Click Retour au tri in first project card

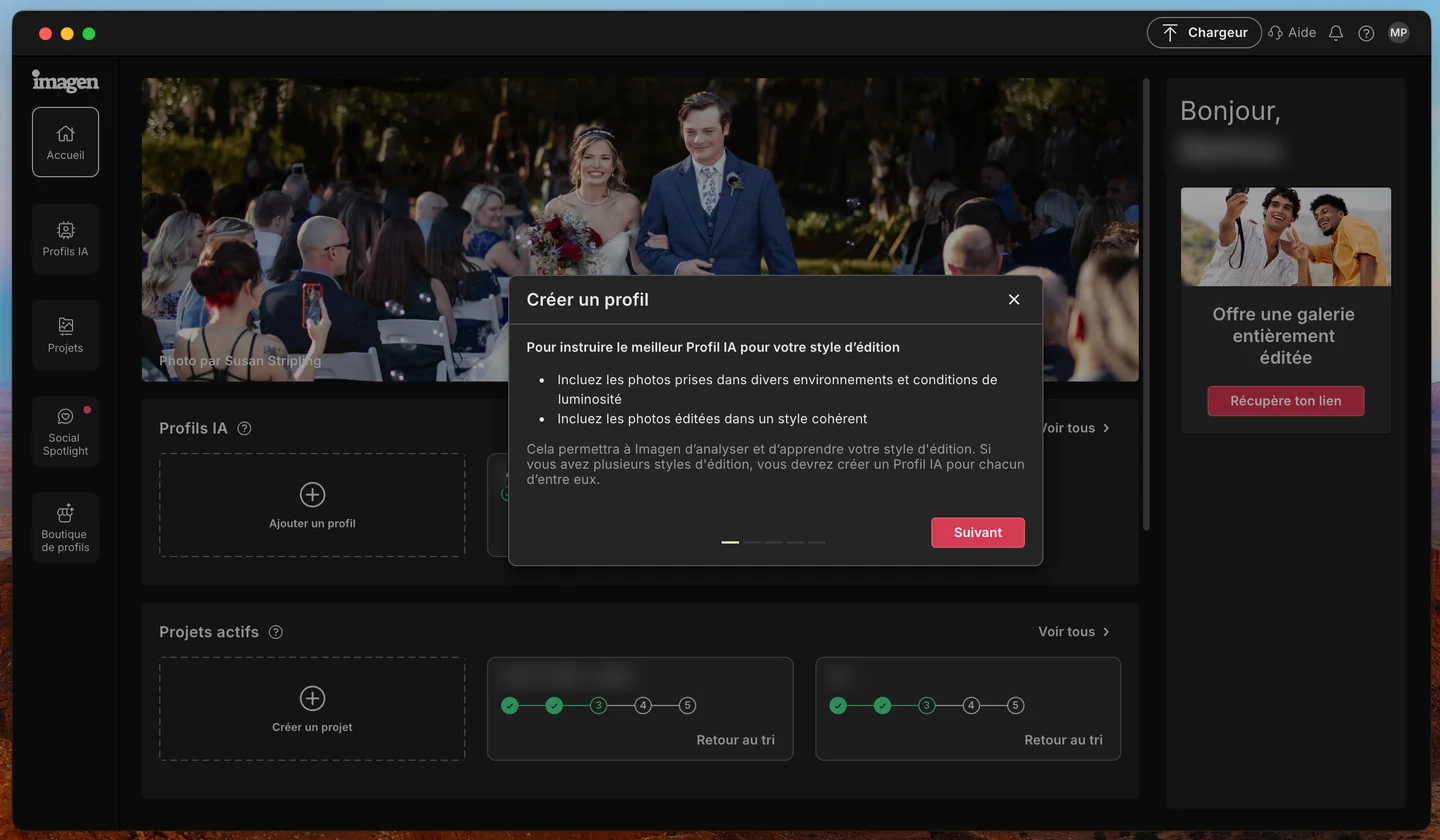tap(735, 740)
